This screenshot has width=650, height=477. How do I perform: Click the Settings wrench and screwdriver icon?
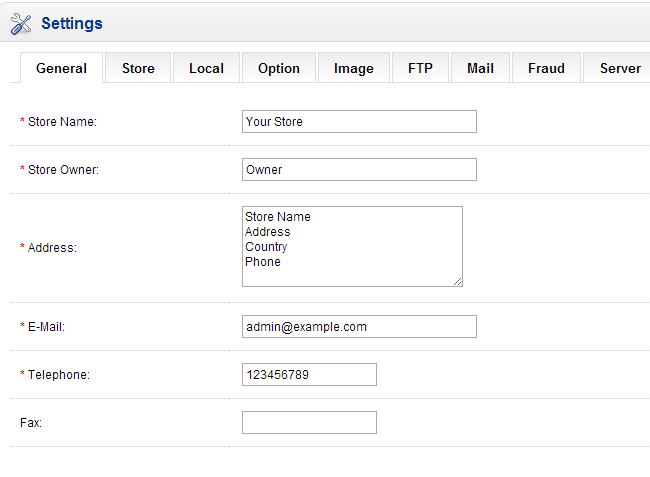tap(21, 24)
